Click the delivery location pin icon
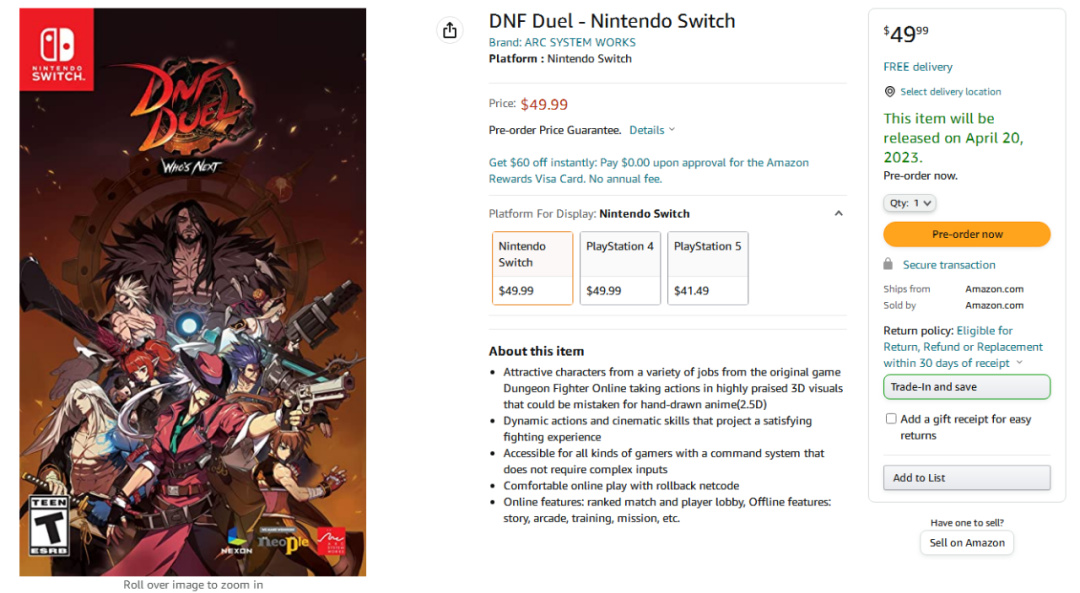This screenshot has height=593, width=1080. tap(890, 92)
